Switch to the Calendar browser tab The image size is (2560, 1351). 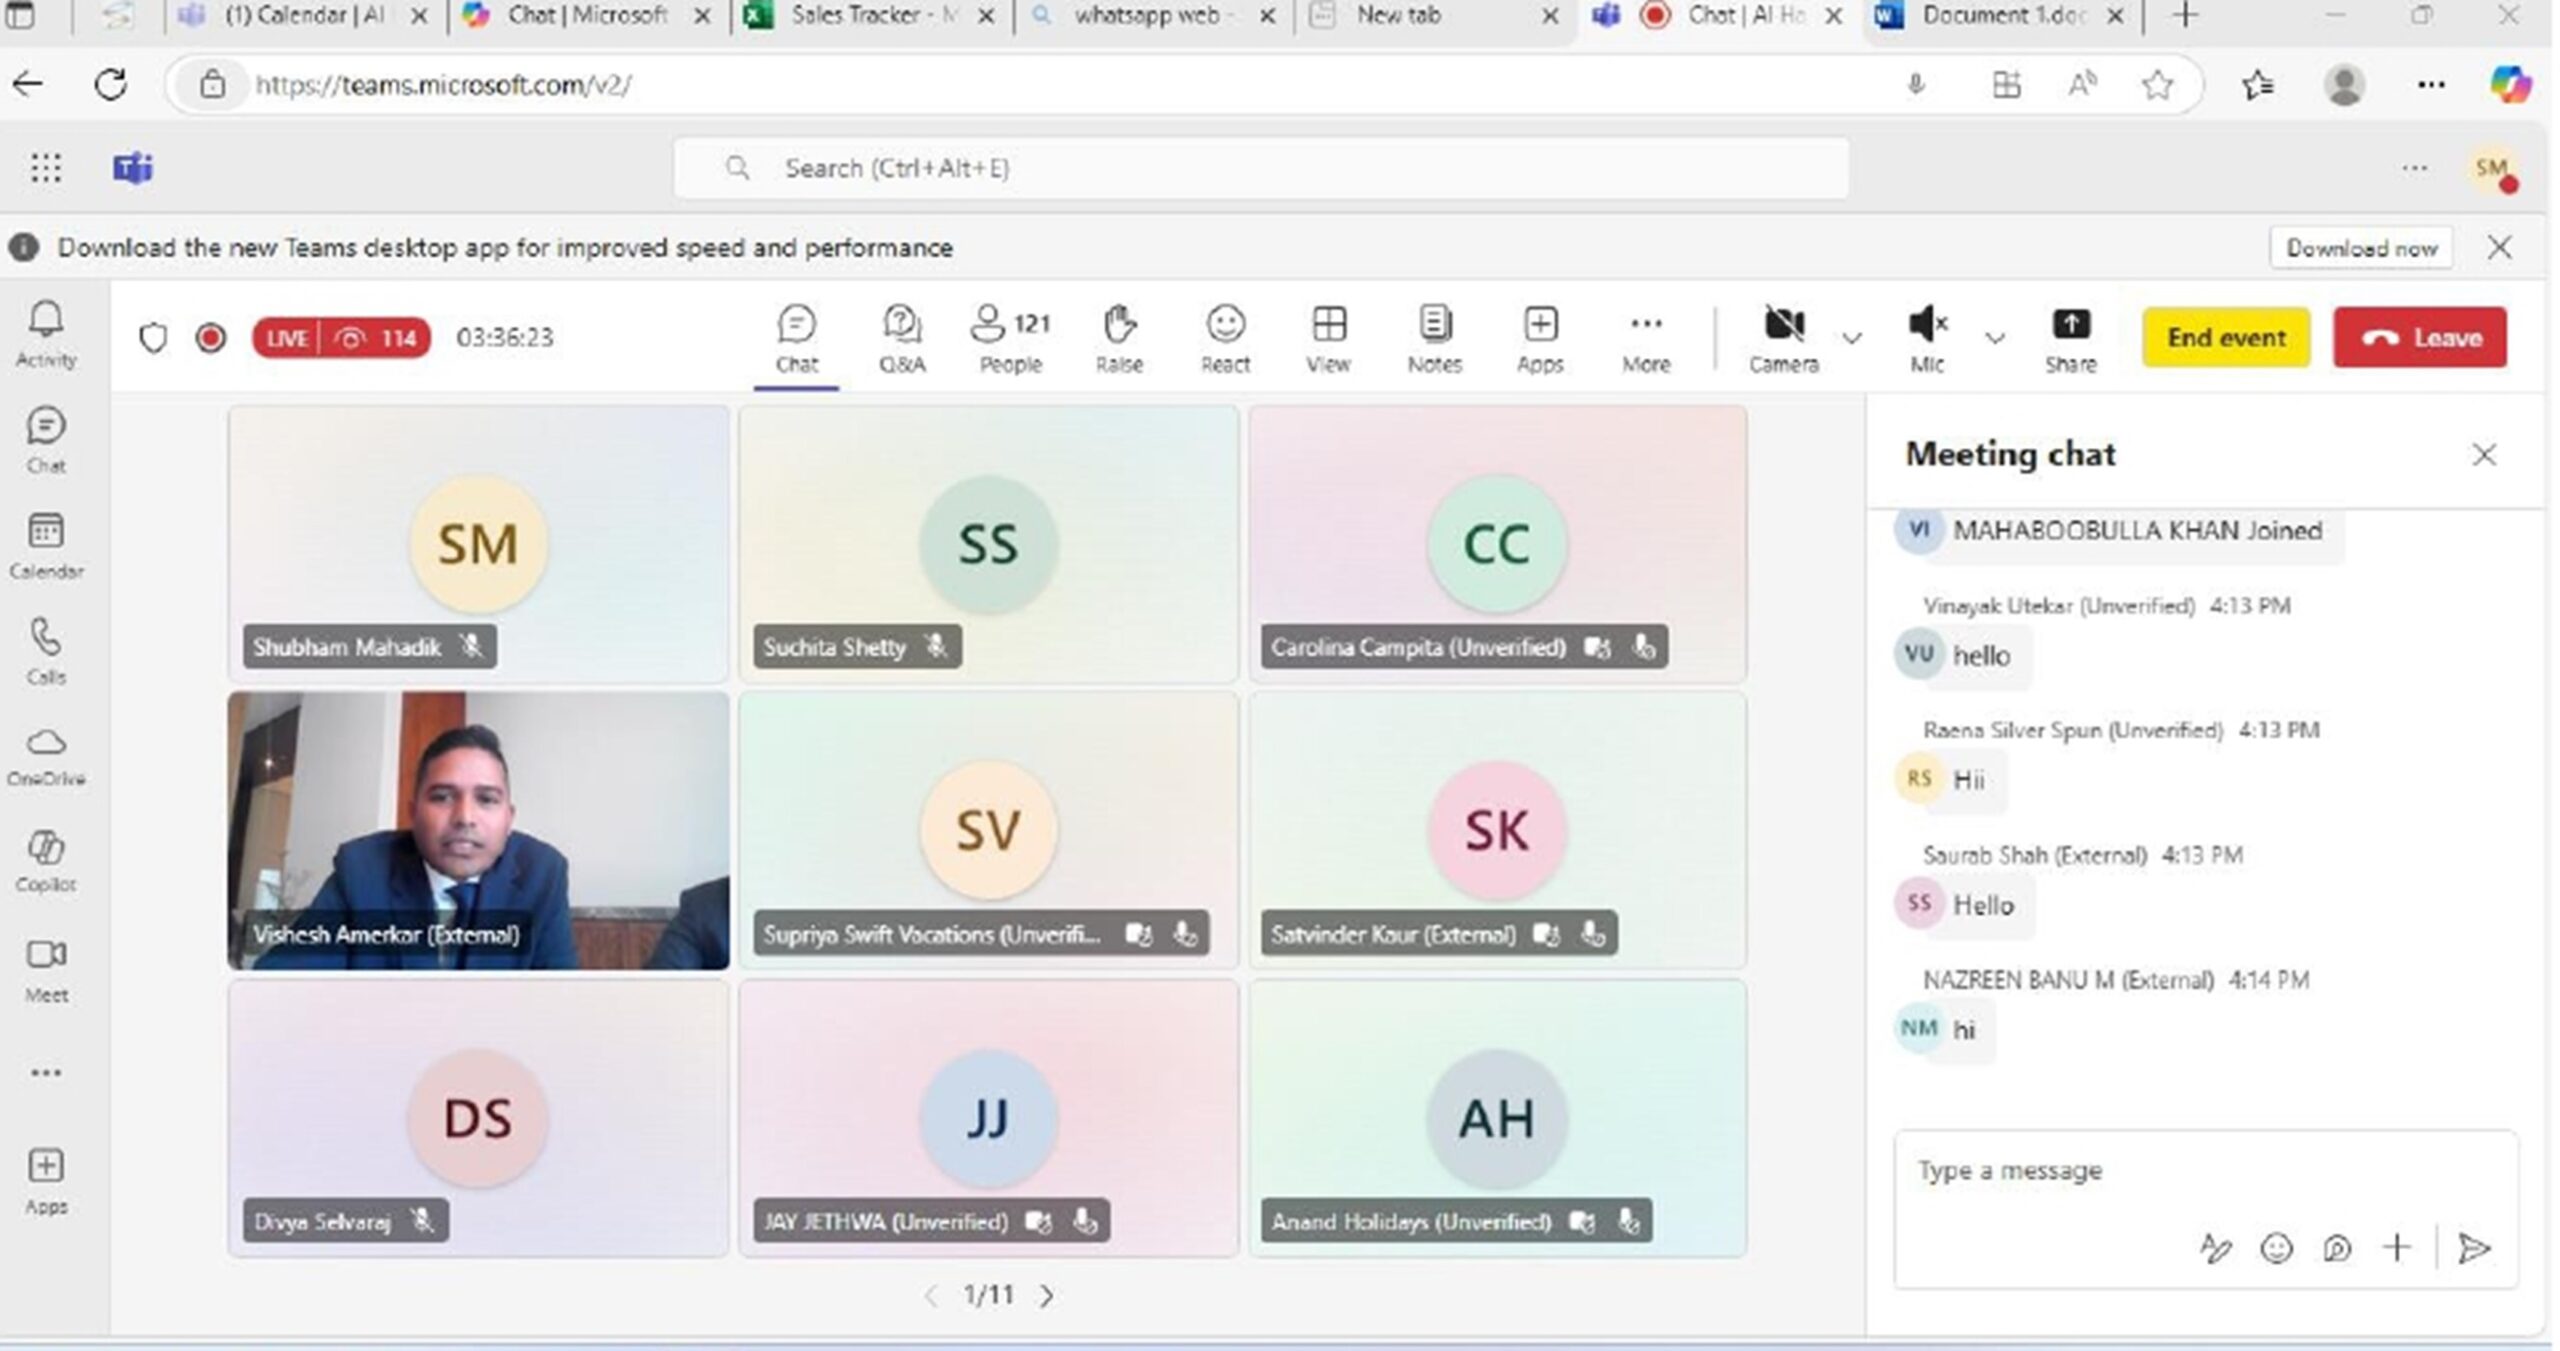click(303, 17)
